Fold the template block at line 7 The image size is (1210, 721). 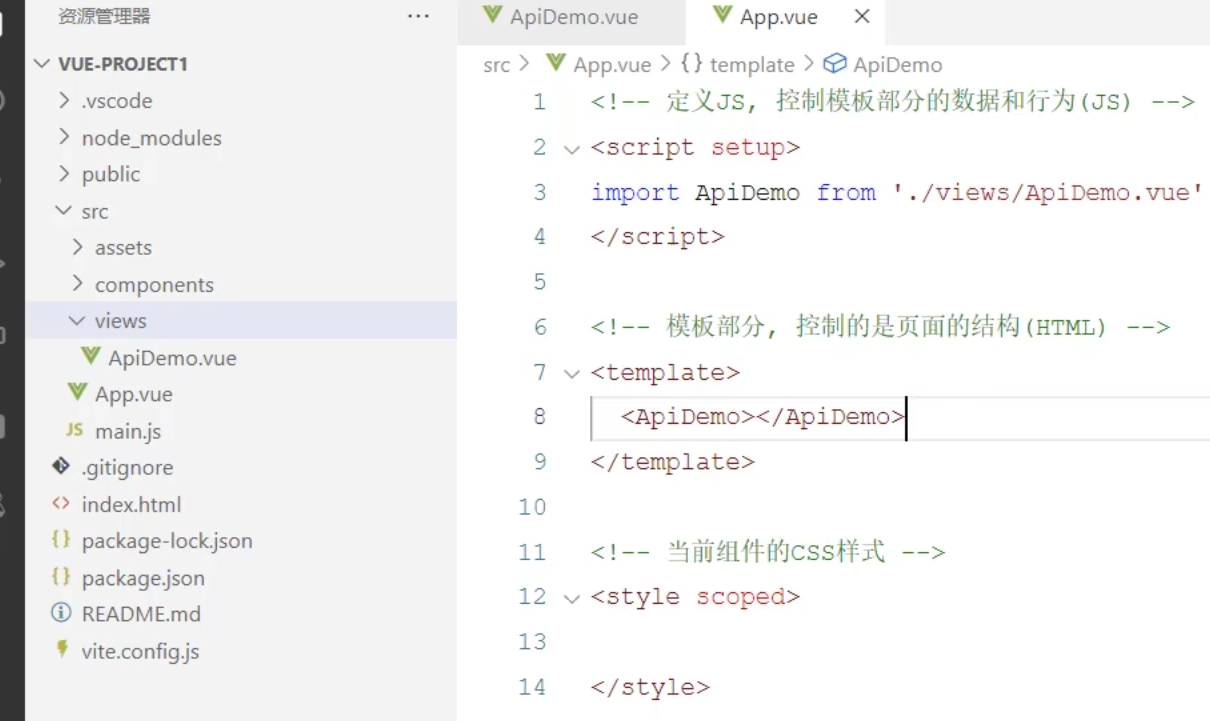coord(572,374)
